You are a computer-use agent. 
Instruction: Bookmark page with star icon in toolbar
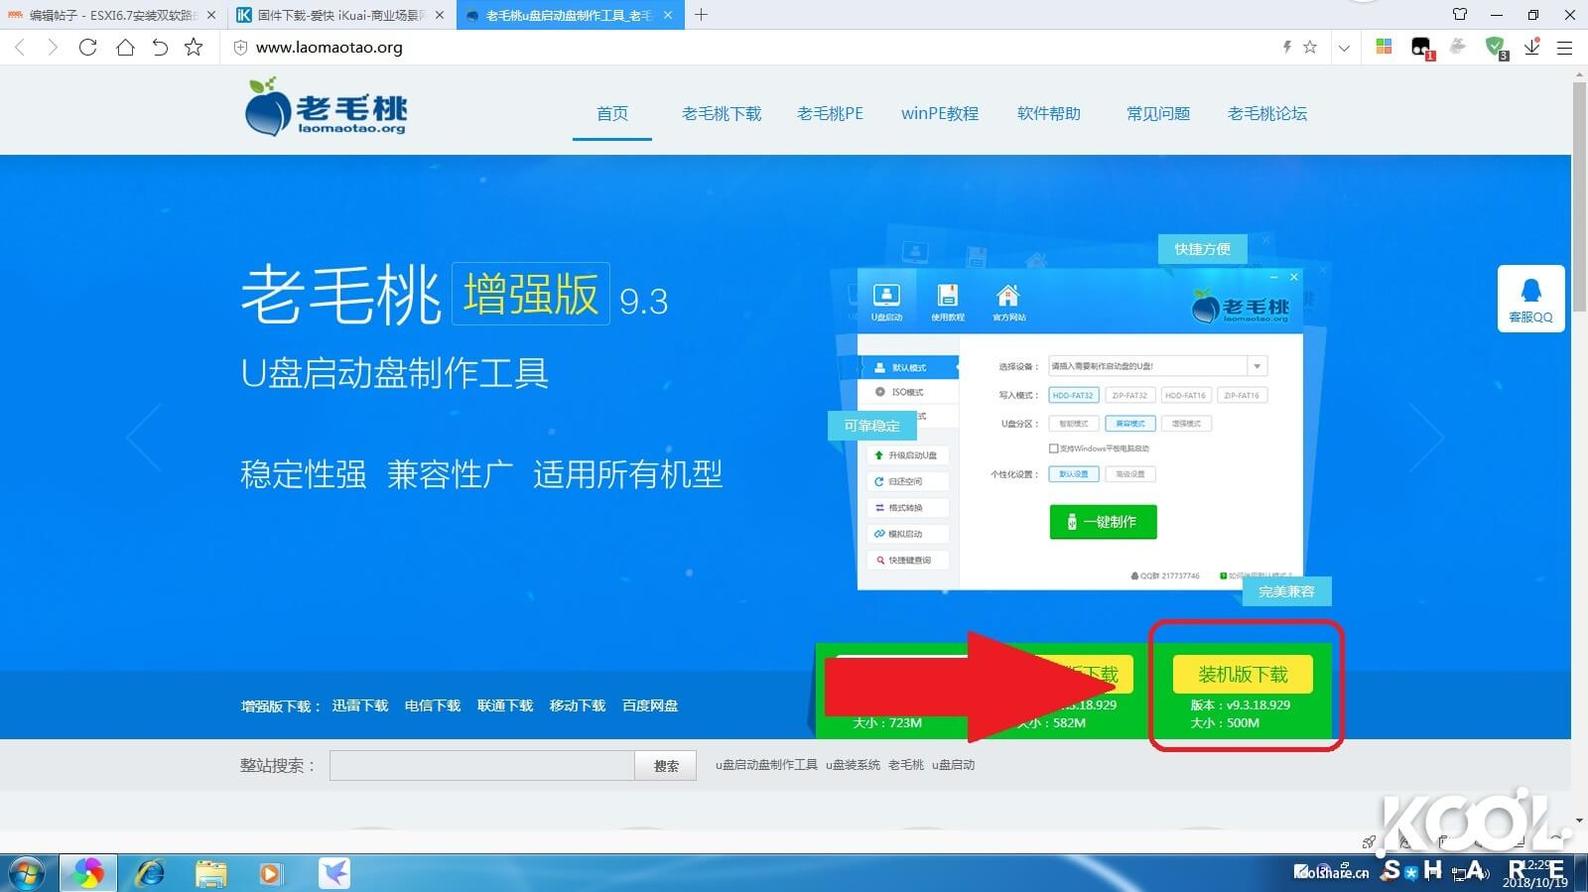194,47
